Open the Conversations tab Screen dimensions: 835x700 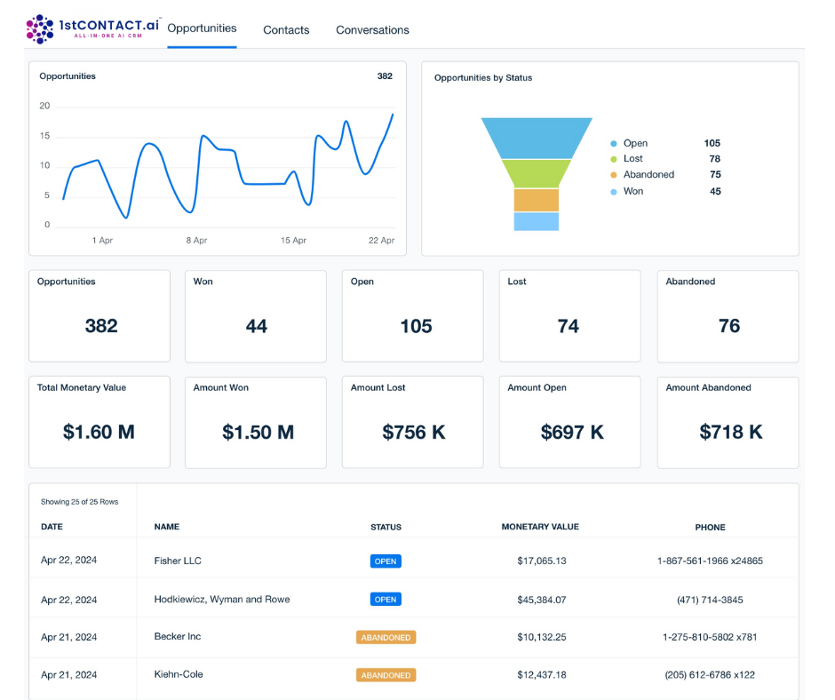pyautogui.click(x=372, y=30)
